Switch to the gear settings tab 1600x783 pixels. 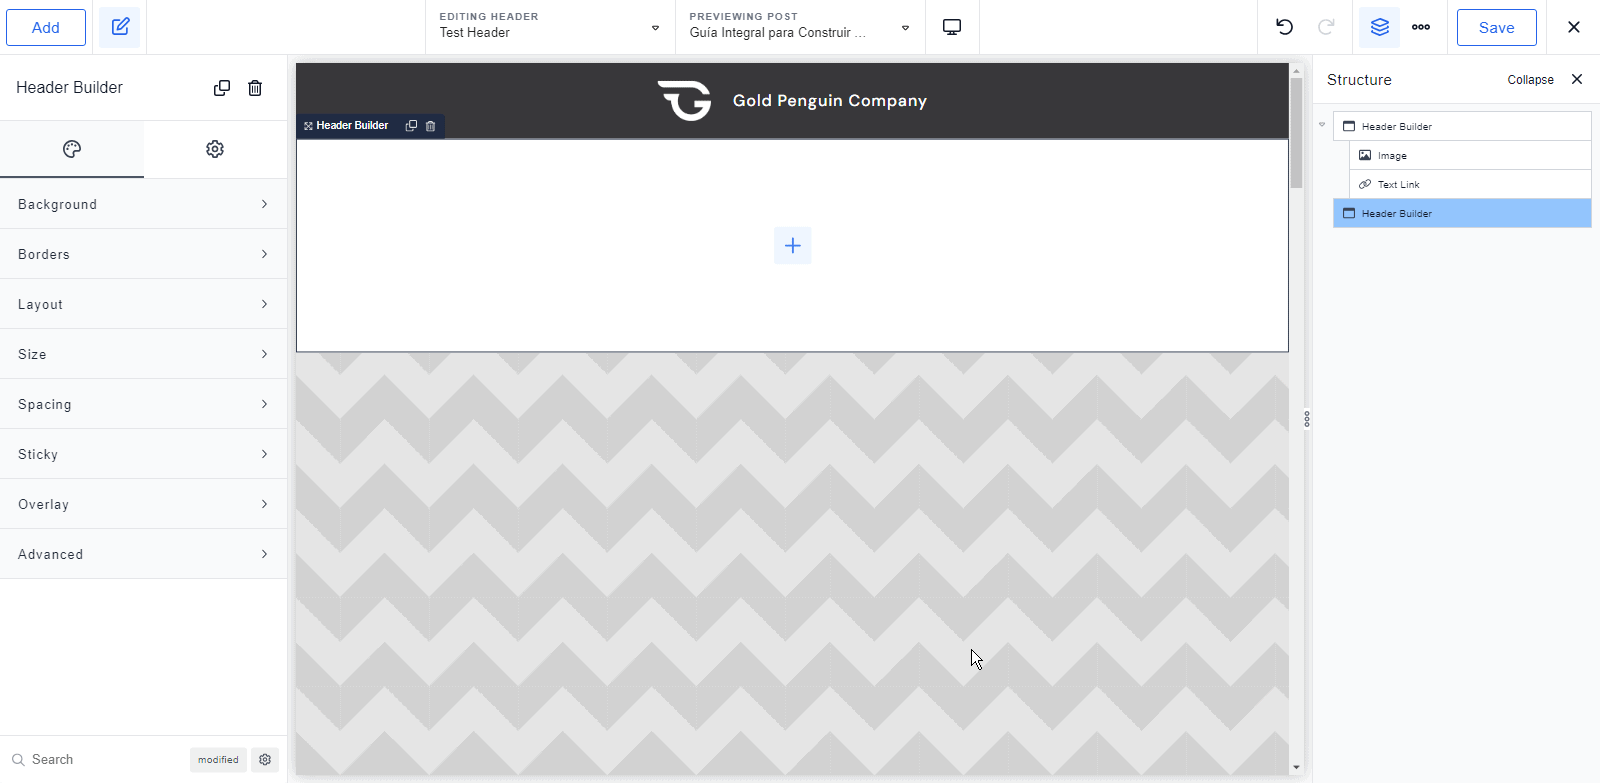coord(215,149)
